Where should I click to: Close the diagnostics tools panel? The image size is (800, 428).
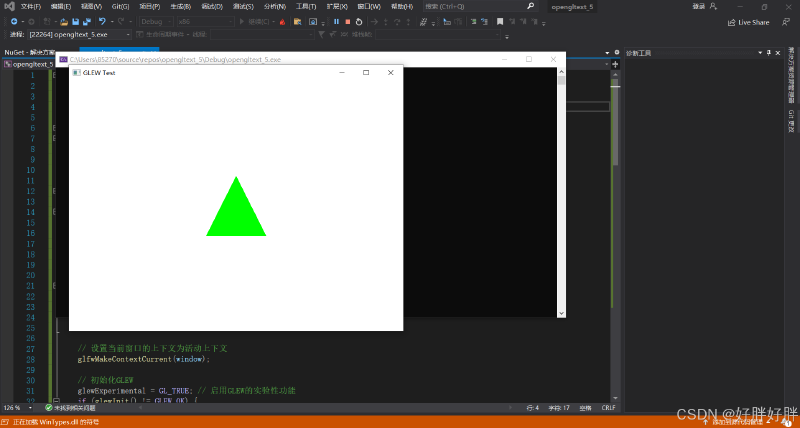(778, 53)
